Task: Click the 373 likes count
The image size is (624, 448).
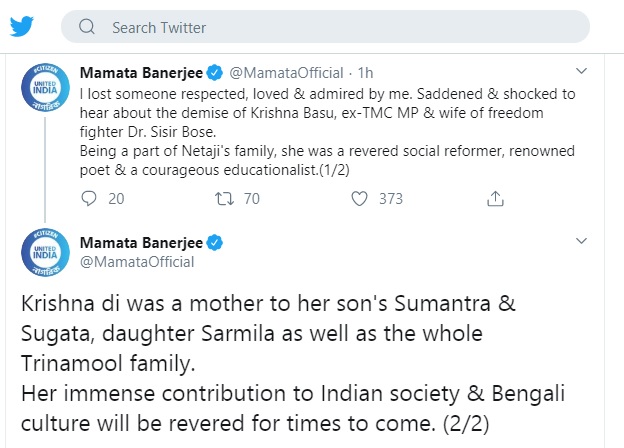Action: (391, 198)
